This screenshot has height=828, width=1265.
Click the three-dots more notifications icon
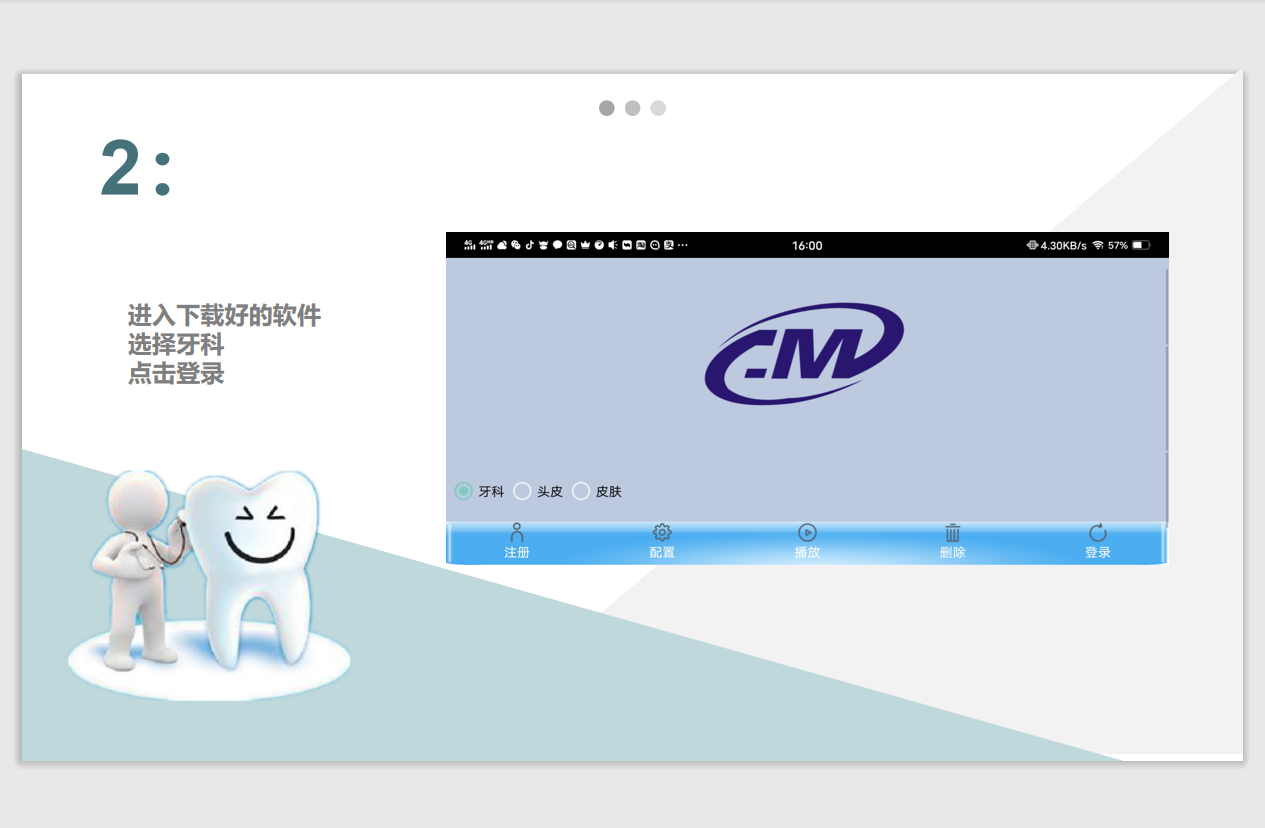click(683, 245)
